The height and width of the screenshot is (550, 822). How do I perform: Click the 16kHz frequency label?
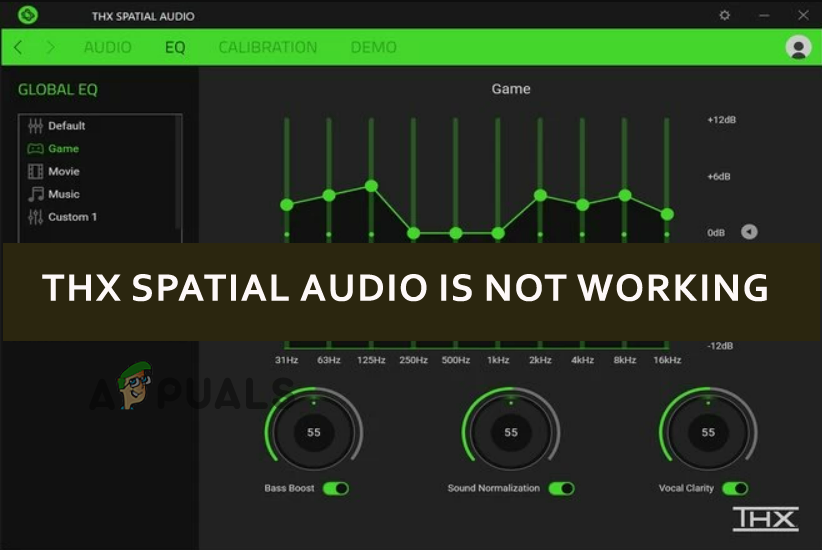coord(667,360)
